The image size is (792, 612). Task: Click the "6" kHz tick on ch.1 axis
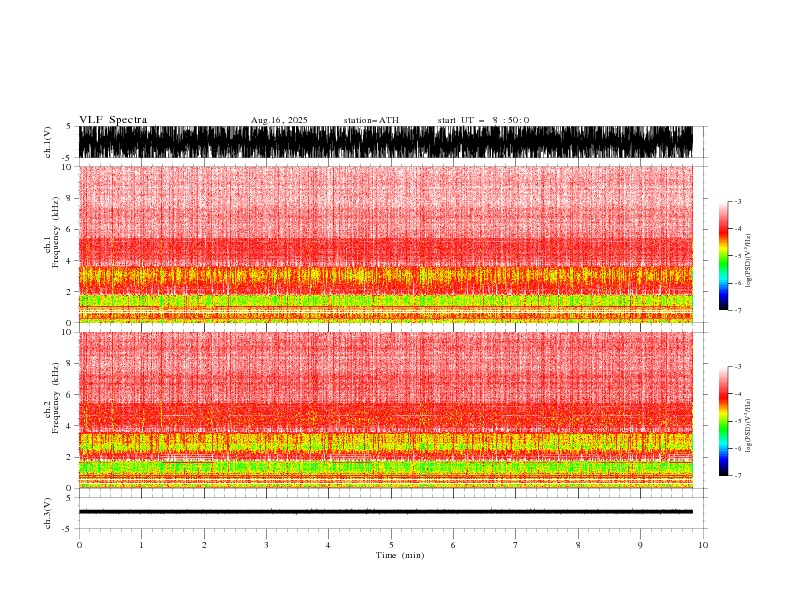(x=70, y=229)
